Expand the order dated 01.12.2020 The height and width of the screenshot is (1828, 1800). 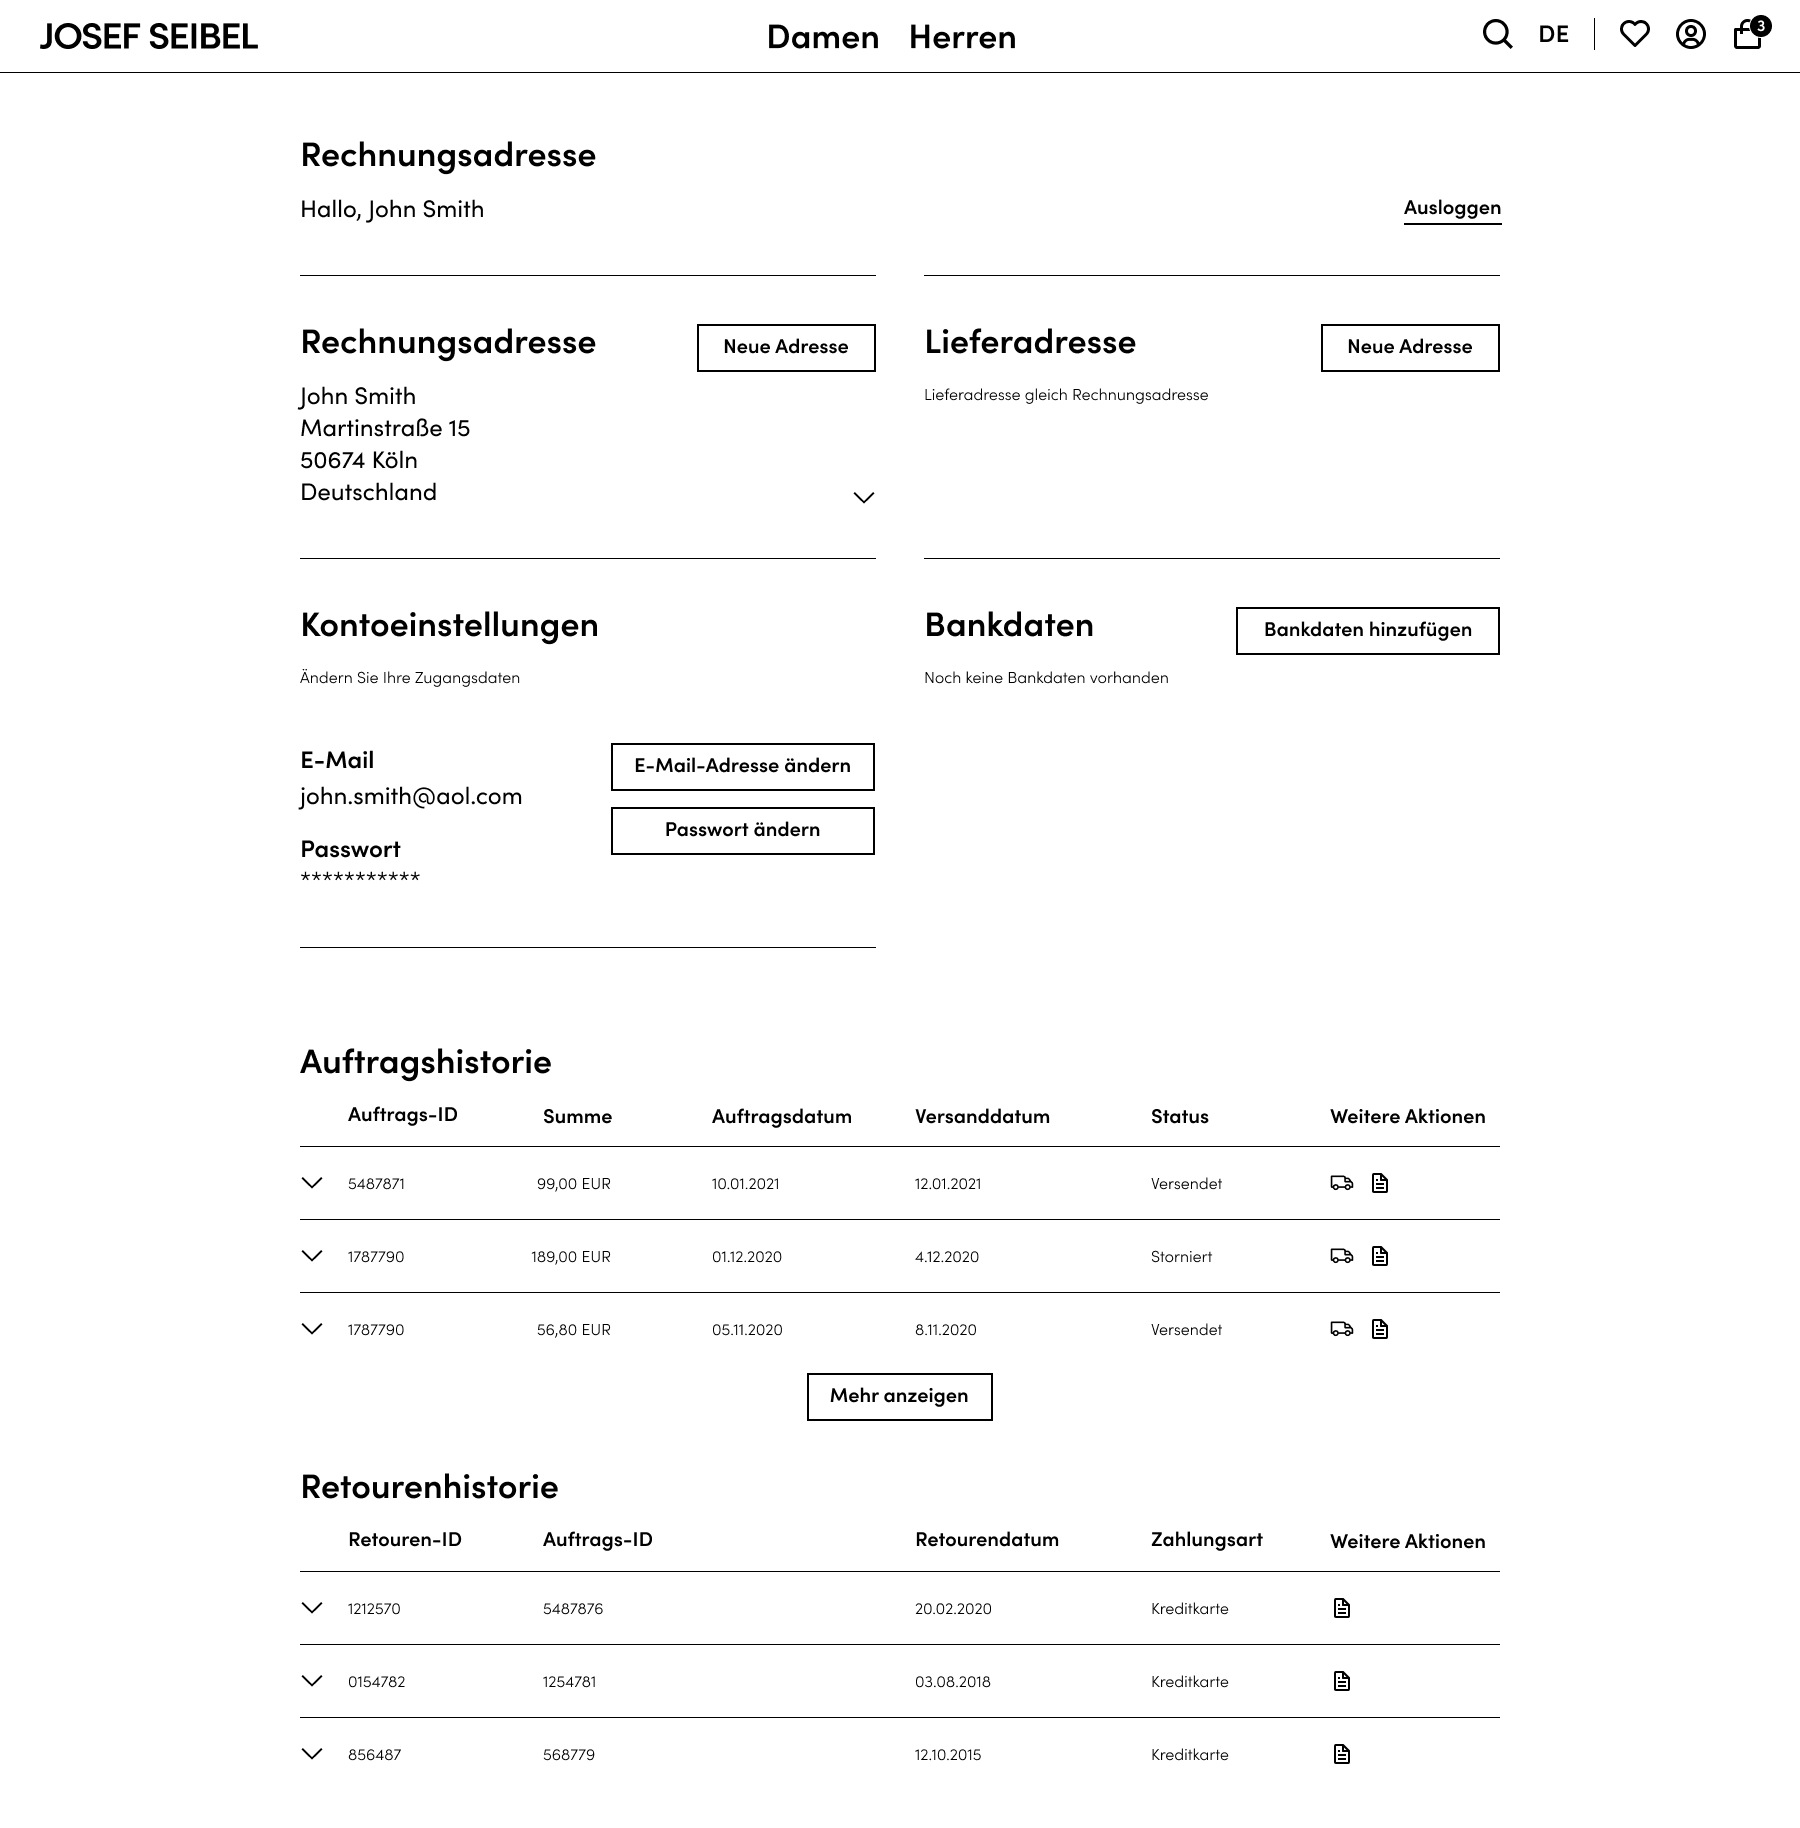[312, 1256]
